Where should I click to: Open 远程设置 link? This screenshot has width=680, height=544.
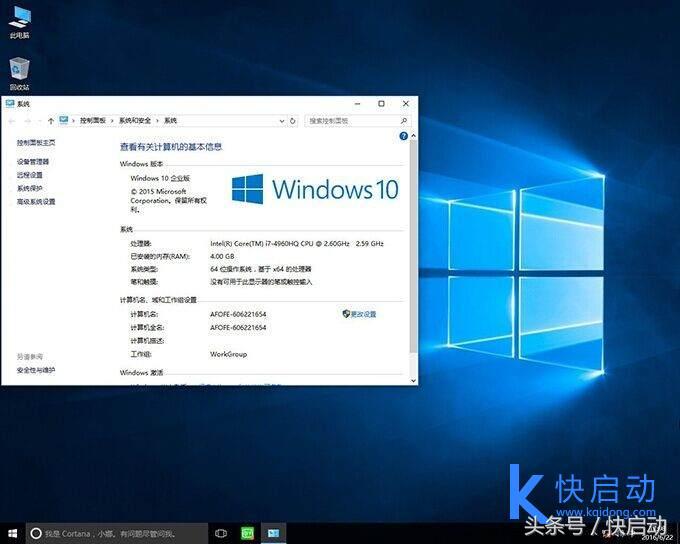[x=29, y=175]
